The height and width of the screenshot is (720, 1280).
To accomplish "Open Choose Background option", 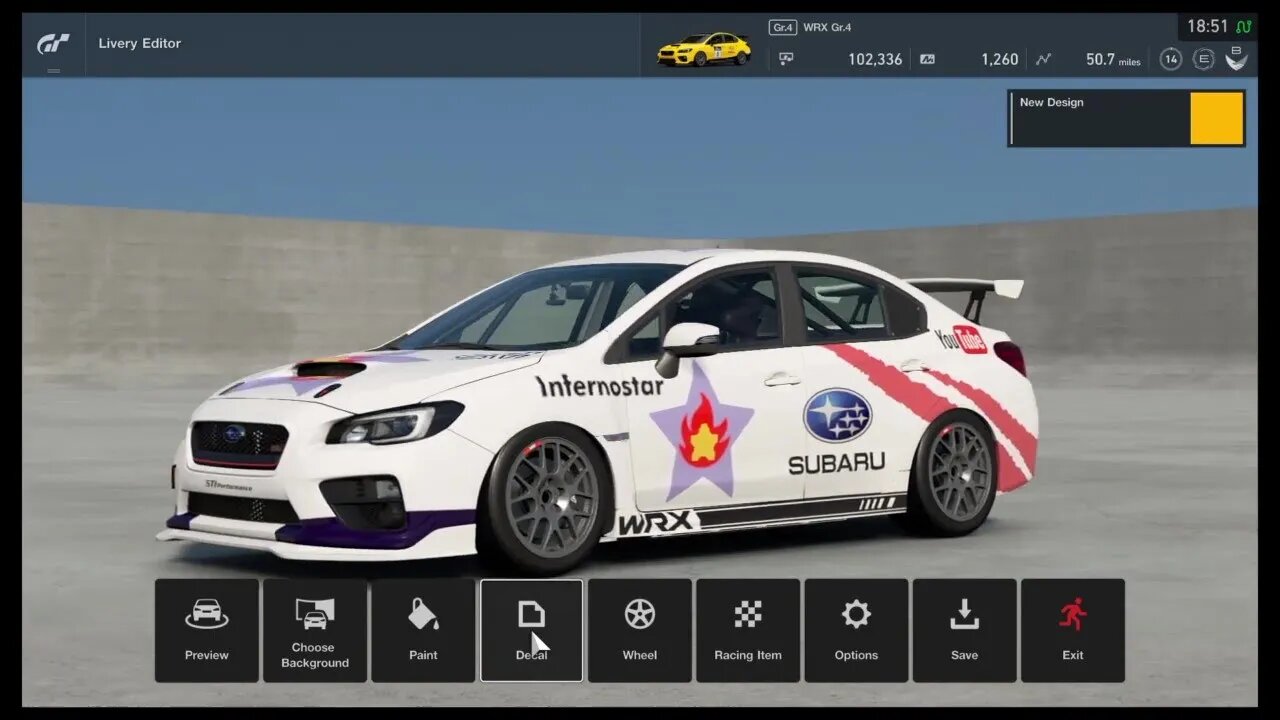I will 315,631.
